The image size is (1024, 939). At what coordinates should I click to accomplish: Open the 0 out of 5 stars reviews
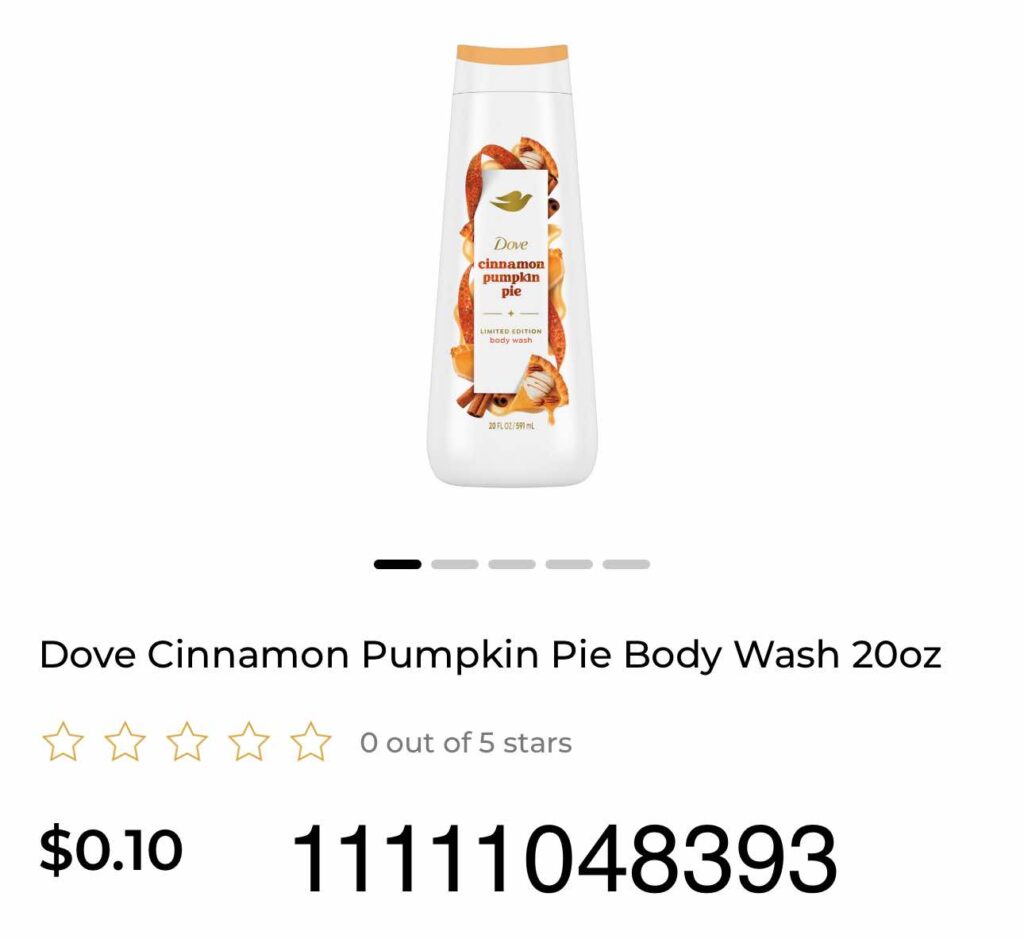coord(466,742)
